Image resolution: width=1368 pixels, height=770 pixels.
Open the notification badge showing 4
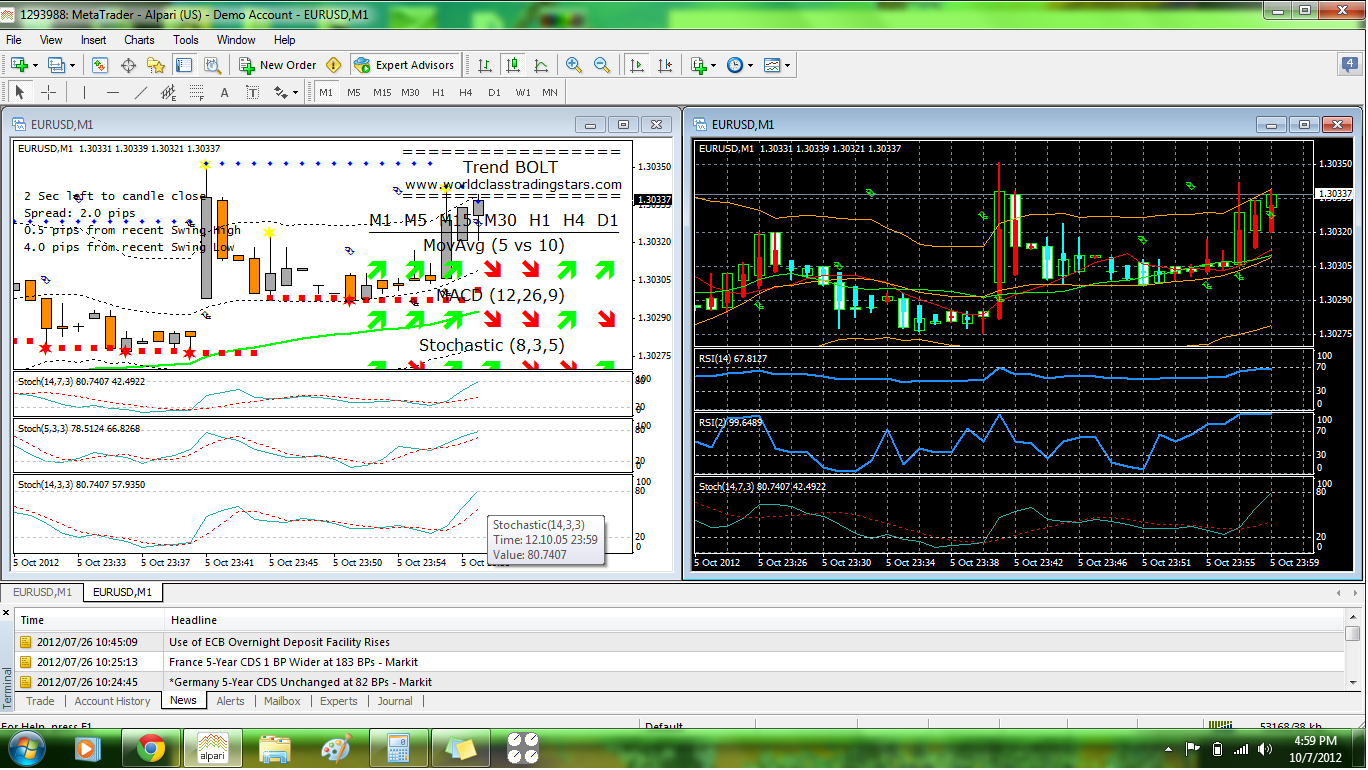(1349, 65)
